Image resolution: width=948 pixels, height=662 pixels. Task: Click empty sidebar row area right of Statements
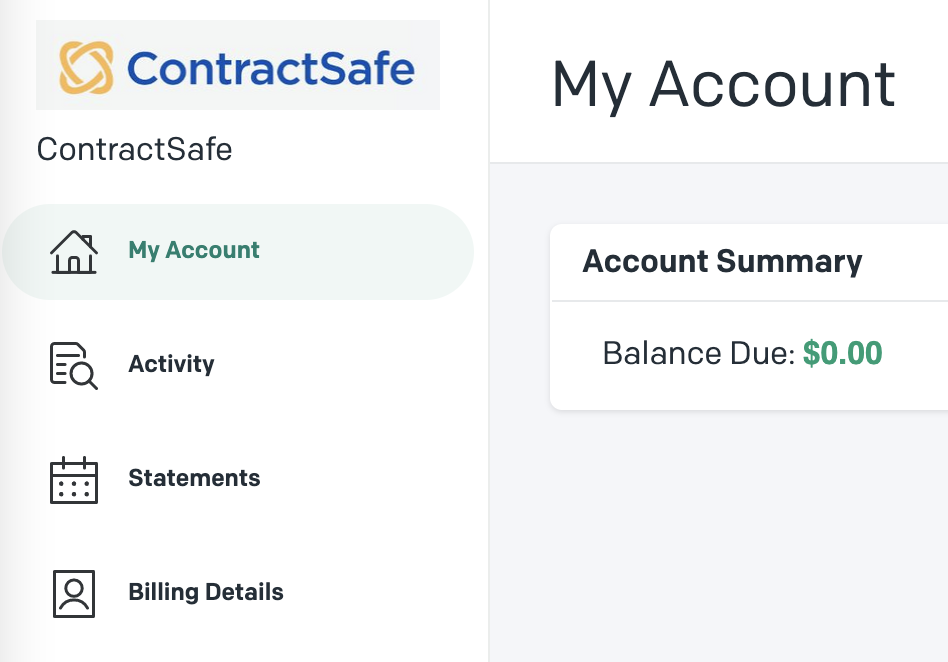click(x=369, y=479)
